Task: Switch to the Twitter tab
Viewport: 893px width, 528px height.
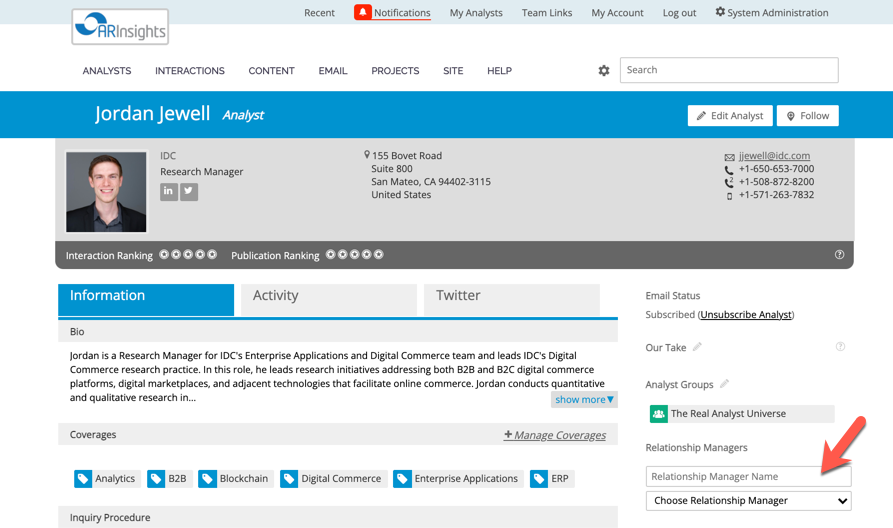Action: click(511, 299)
